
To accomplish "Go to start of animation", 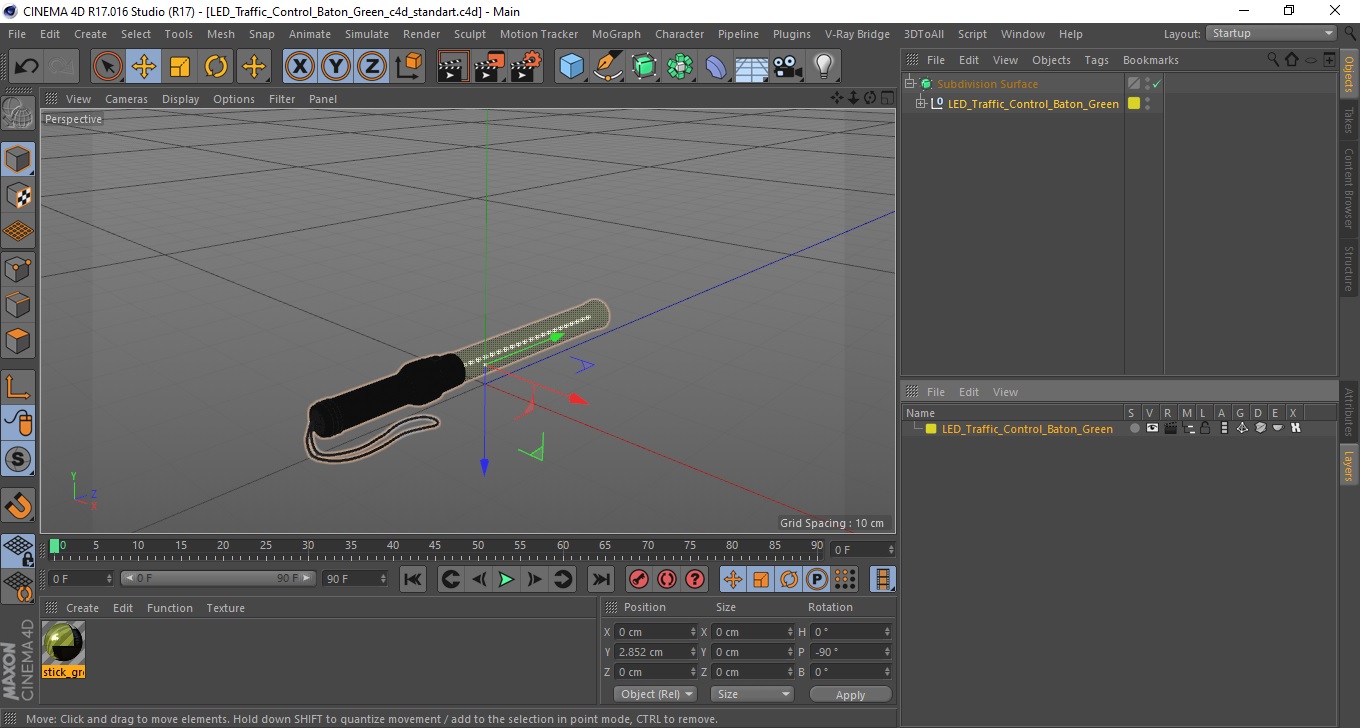I will tap(413, 579).
